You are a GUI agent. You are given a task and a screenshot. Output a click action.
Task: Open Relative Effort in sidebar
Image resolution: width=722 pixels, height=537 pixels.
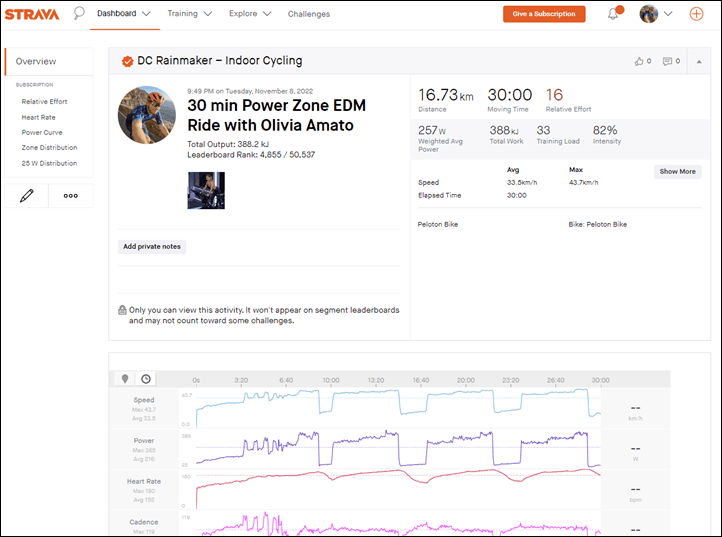tap(44, 101)
